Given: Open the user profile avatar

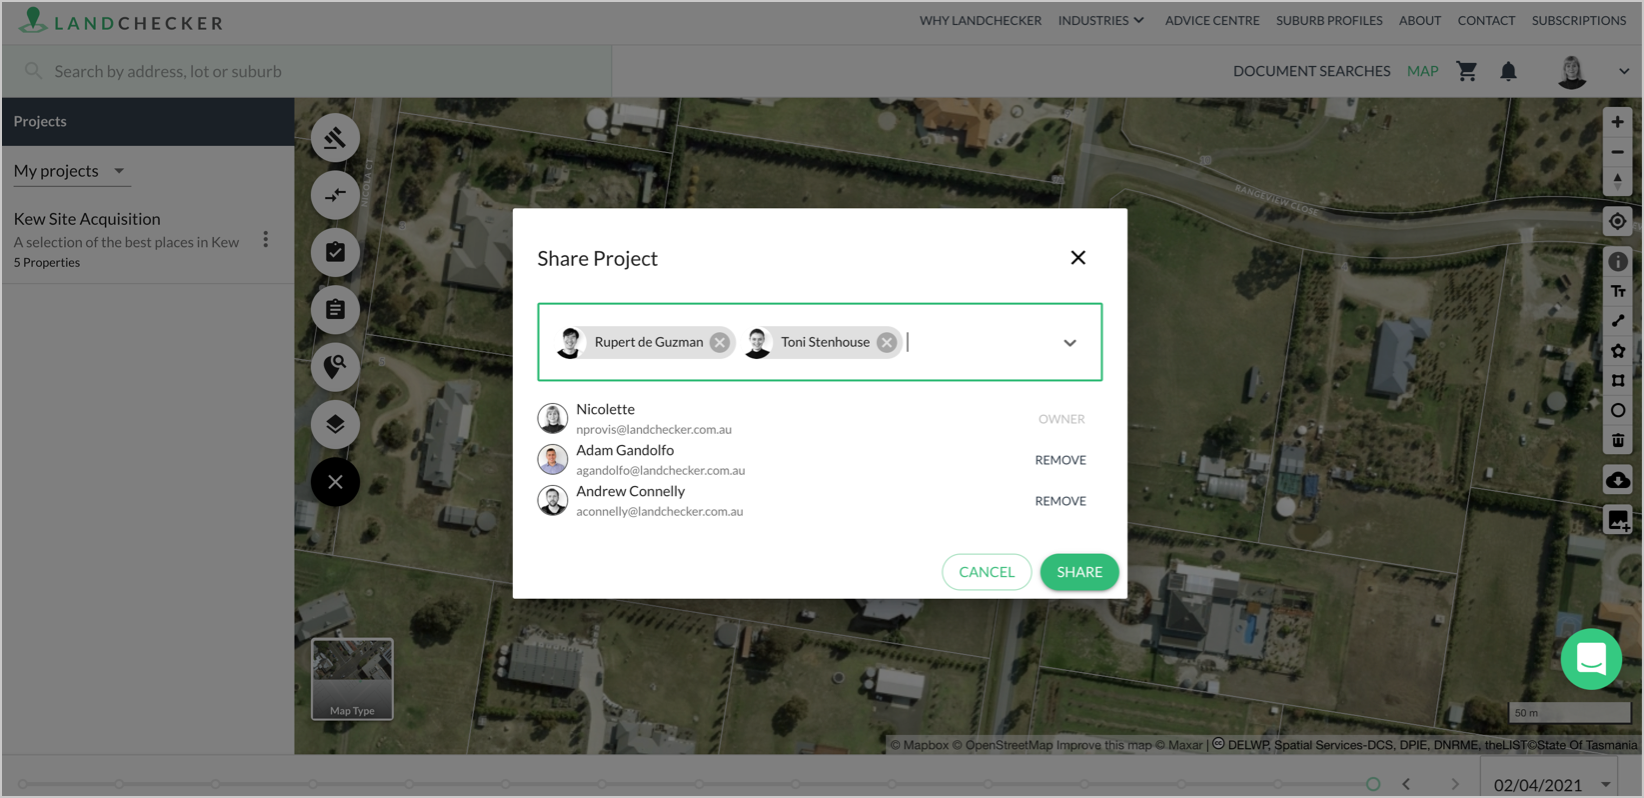Looking at the screenshot, I should (x=1572, y=71).
